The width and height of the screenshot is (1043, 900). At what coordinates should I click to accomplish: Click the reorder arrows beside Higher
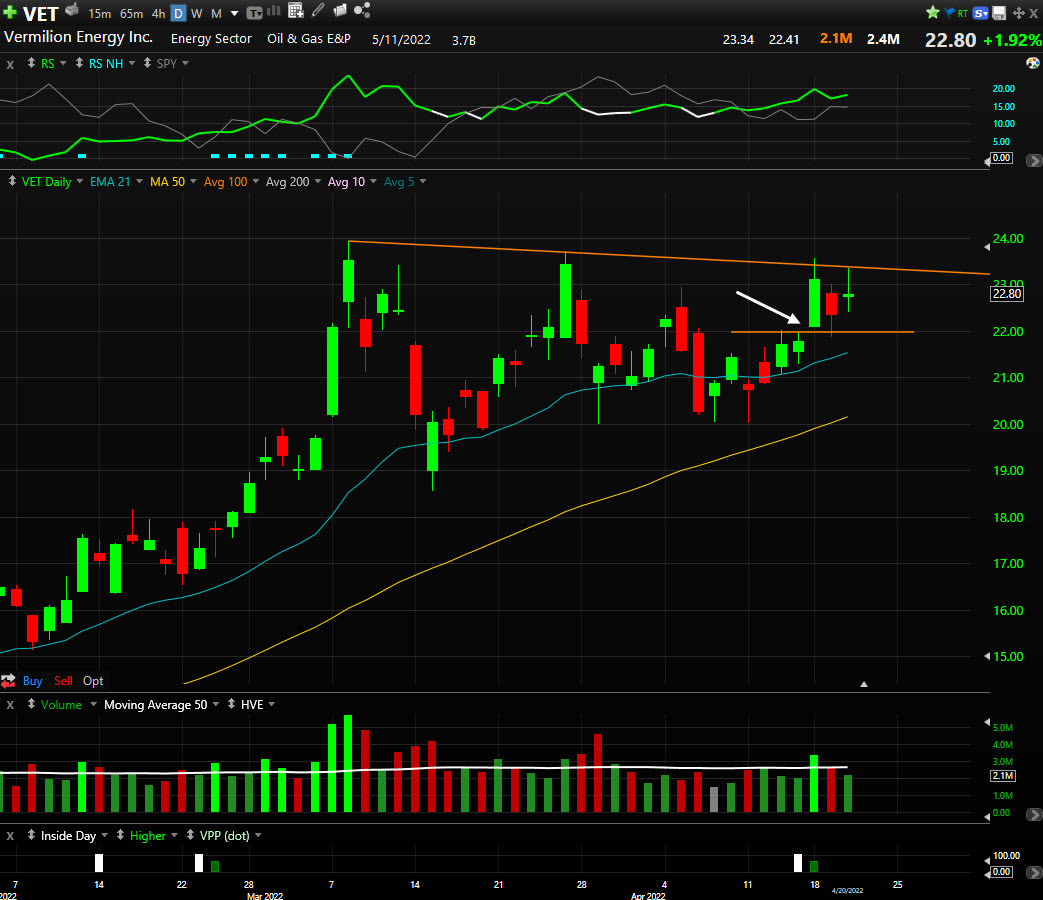[120, 835]
